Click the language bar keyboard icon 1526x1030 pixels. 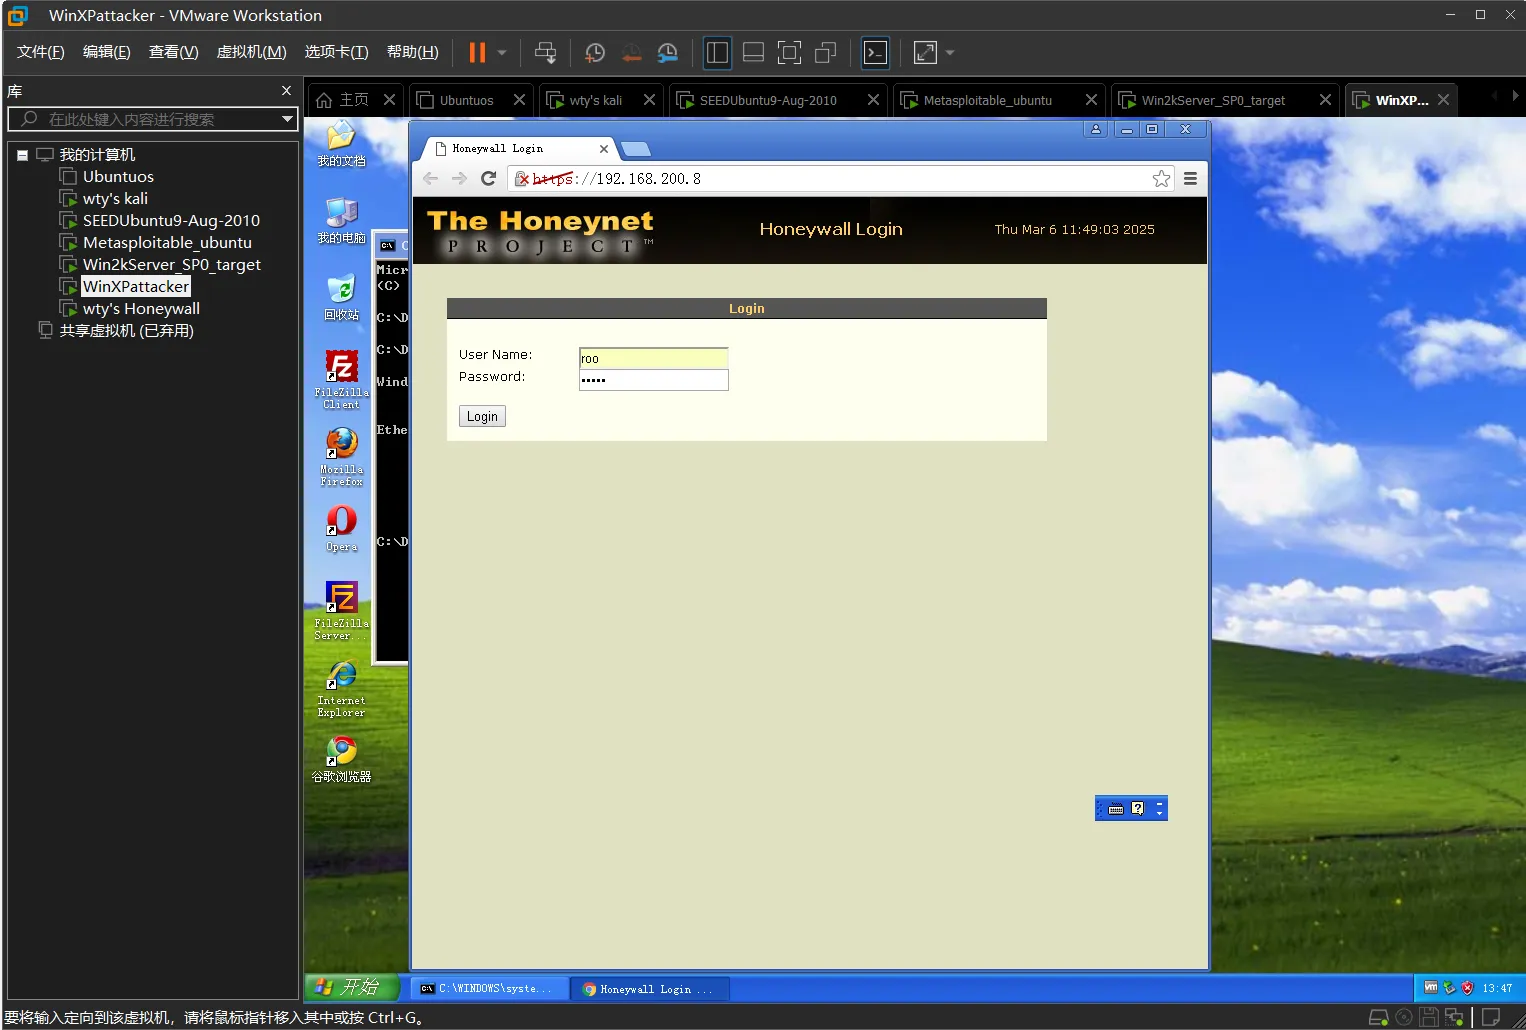point(1116,808)
